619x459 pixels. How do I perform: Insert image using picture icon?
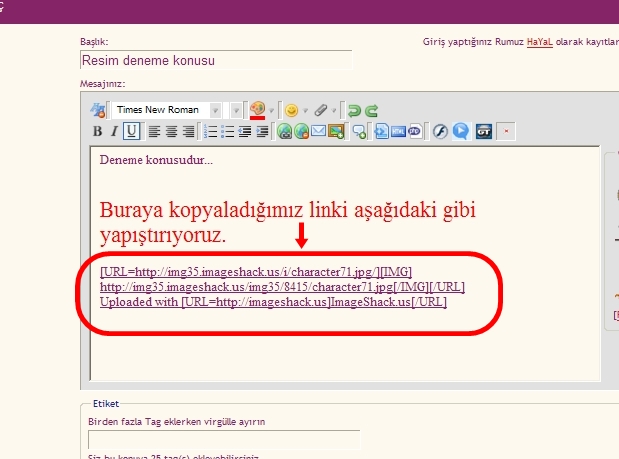pyautogui.click(x=336, y=131)
